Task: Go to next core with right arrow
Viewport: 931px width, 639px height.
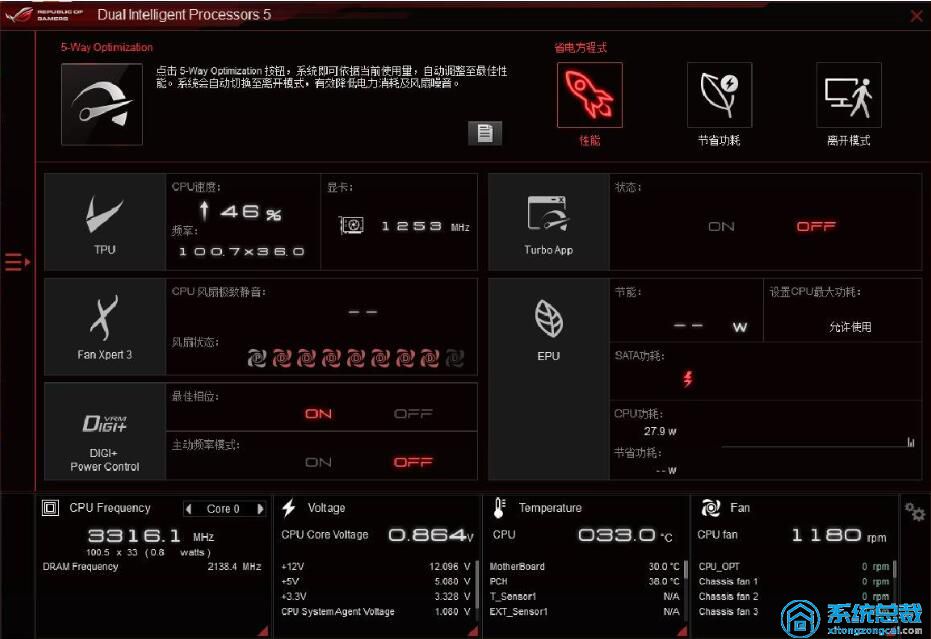Action: coord(260,509)
